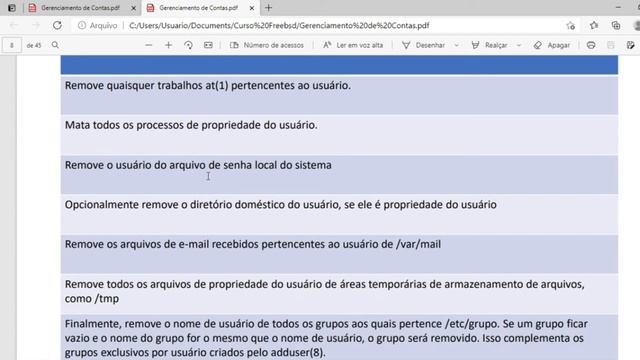The width and height of the screenshot is (640, 360).
Task: Open Collections panel
Action: 616,25
